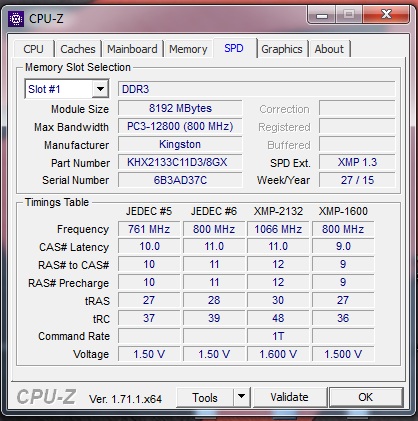Screen dimensions: 418x421
Task: Click the Module Size value 8192 MBytes
Action: coord(180,108)
